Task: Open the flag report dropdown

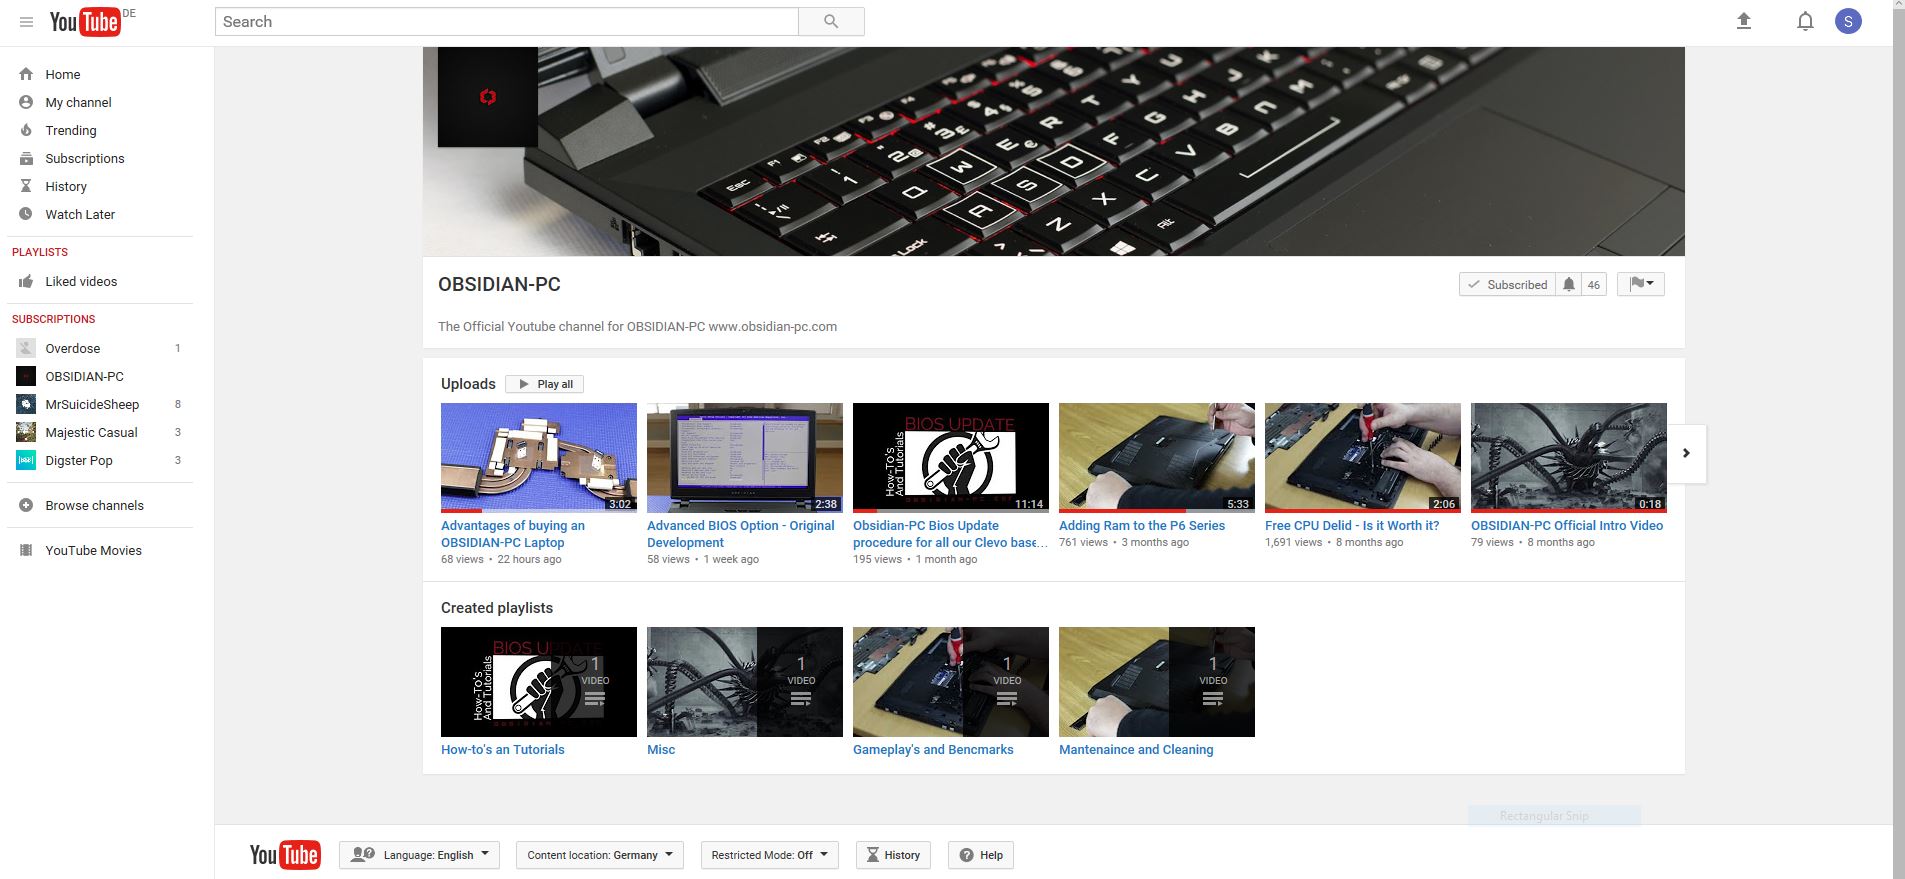Action: [1641, 284]
